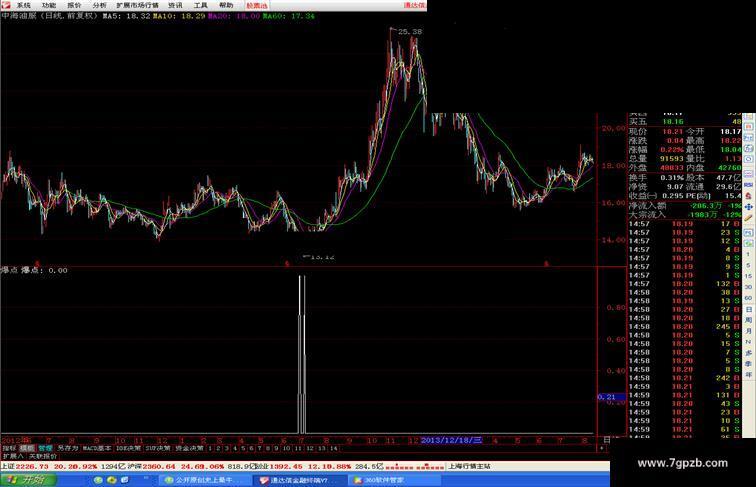Switch to 公开原创史上最牛 taskbar window
The height and width of the screenshot is (487, 756).
[x=204, y=480]
